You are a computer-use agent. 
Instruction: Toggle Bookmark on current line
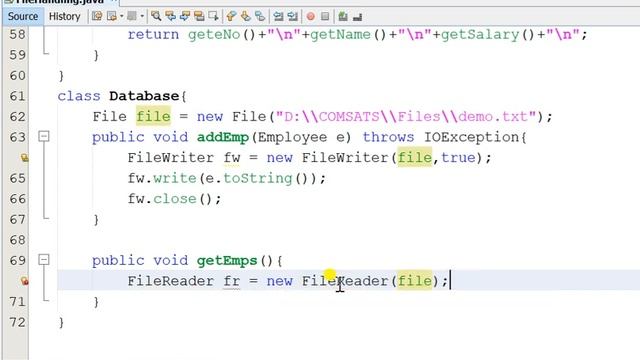tap(260, 16)
